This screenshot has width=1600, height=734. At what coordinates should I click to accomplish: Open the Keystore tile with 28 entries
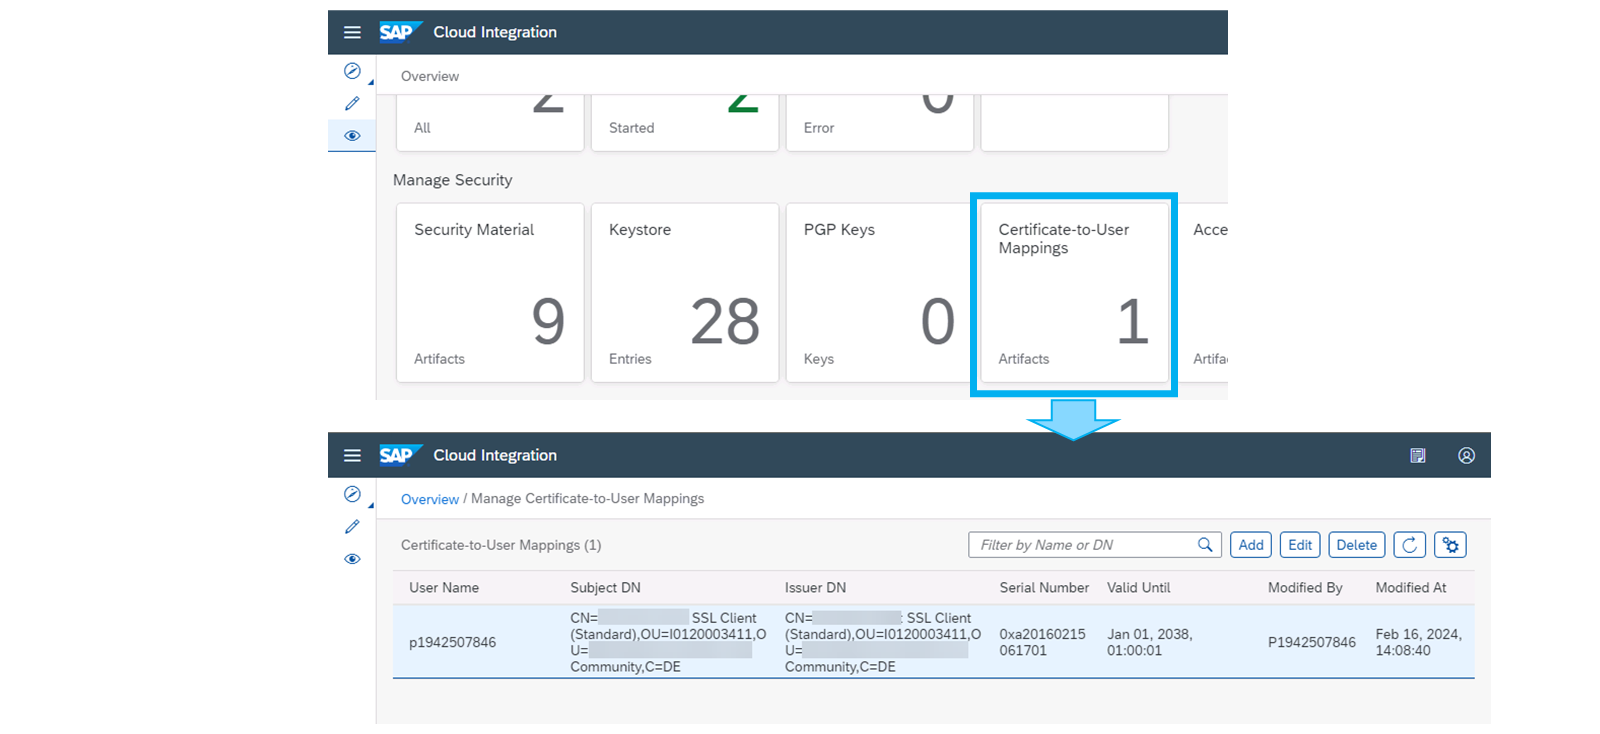pos(685,293)
